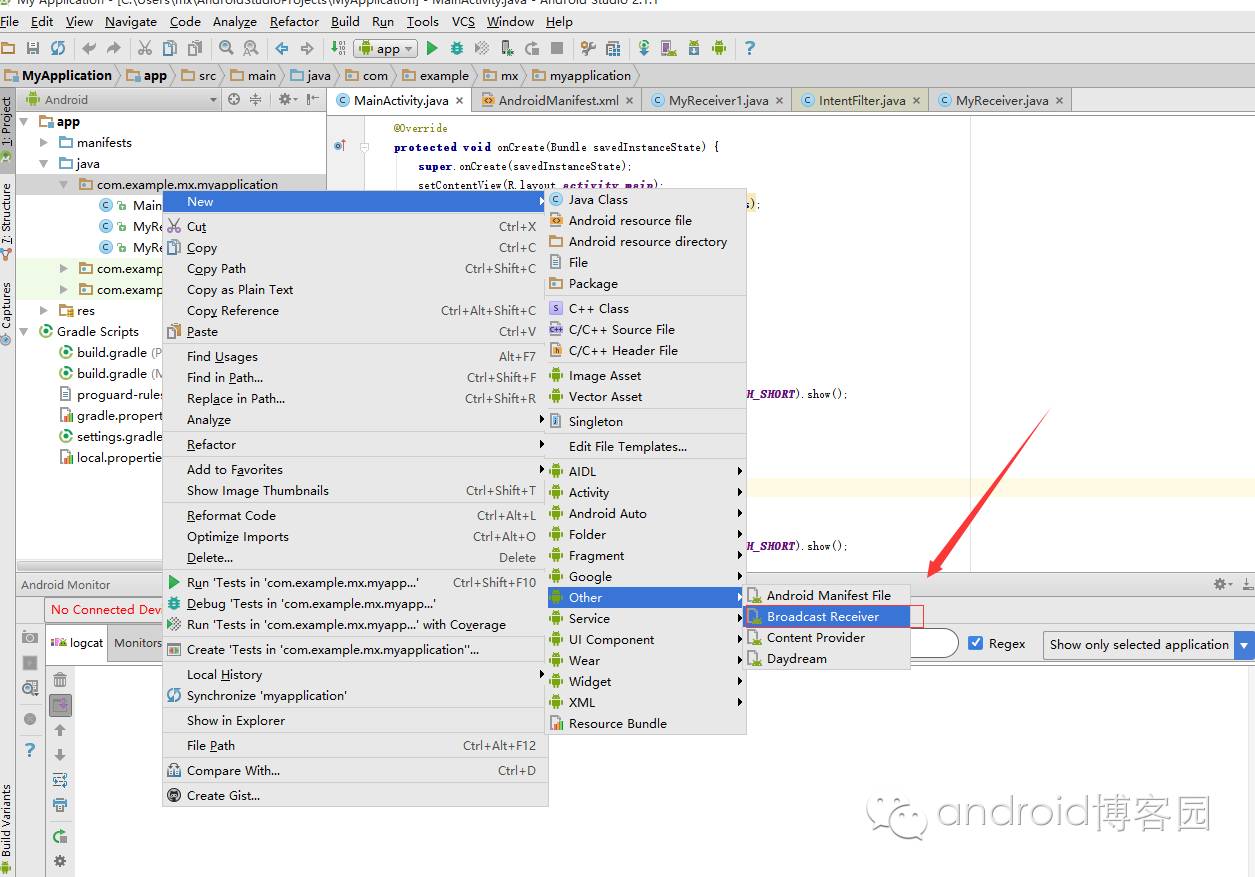Open Show only selected application dropdown
The width and height of the screenshot is (1255, 877).
pos(1148,644)
